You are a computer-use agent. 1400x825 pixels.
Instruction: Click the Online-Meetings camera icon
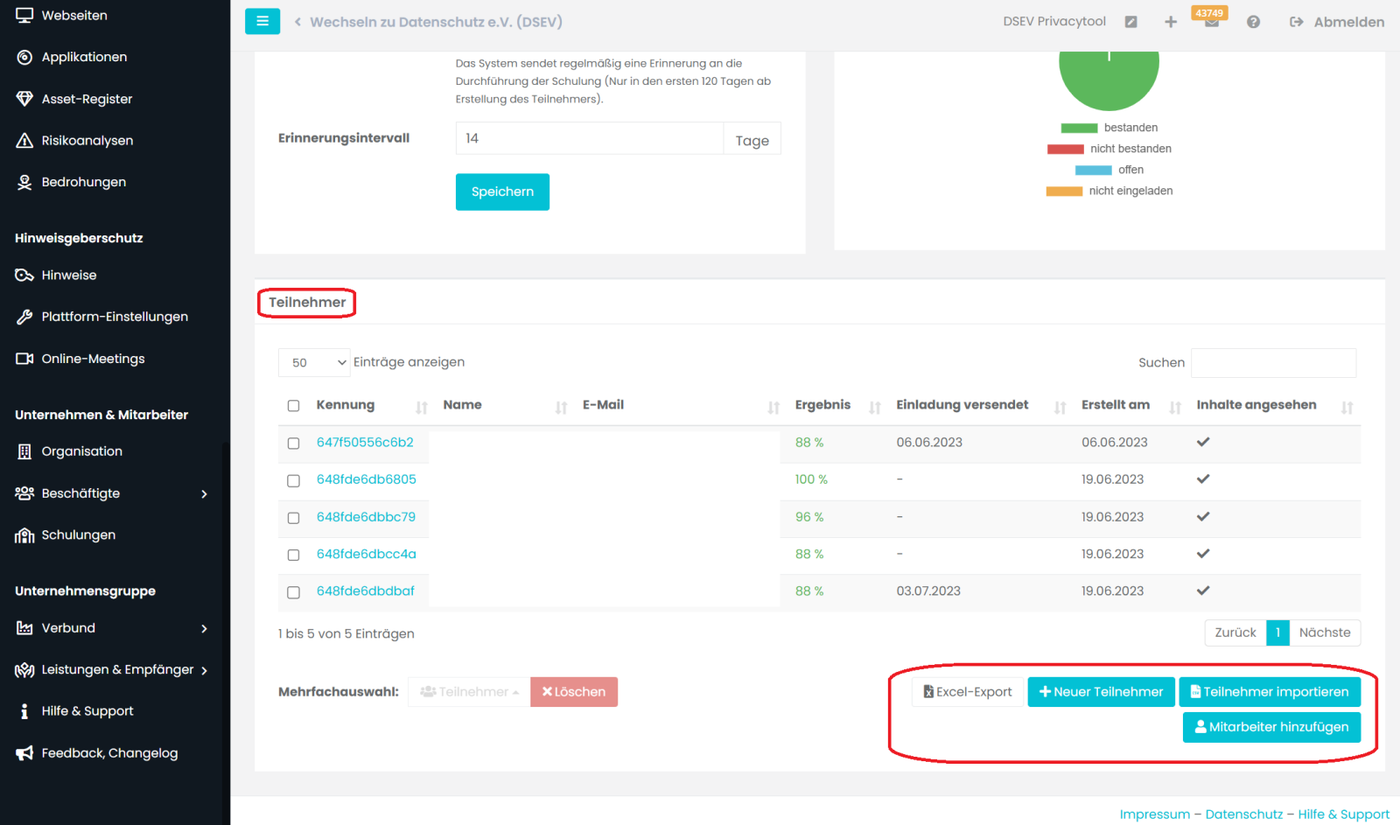click(x=25, y=359)
